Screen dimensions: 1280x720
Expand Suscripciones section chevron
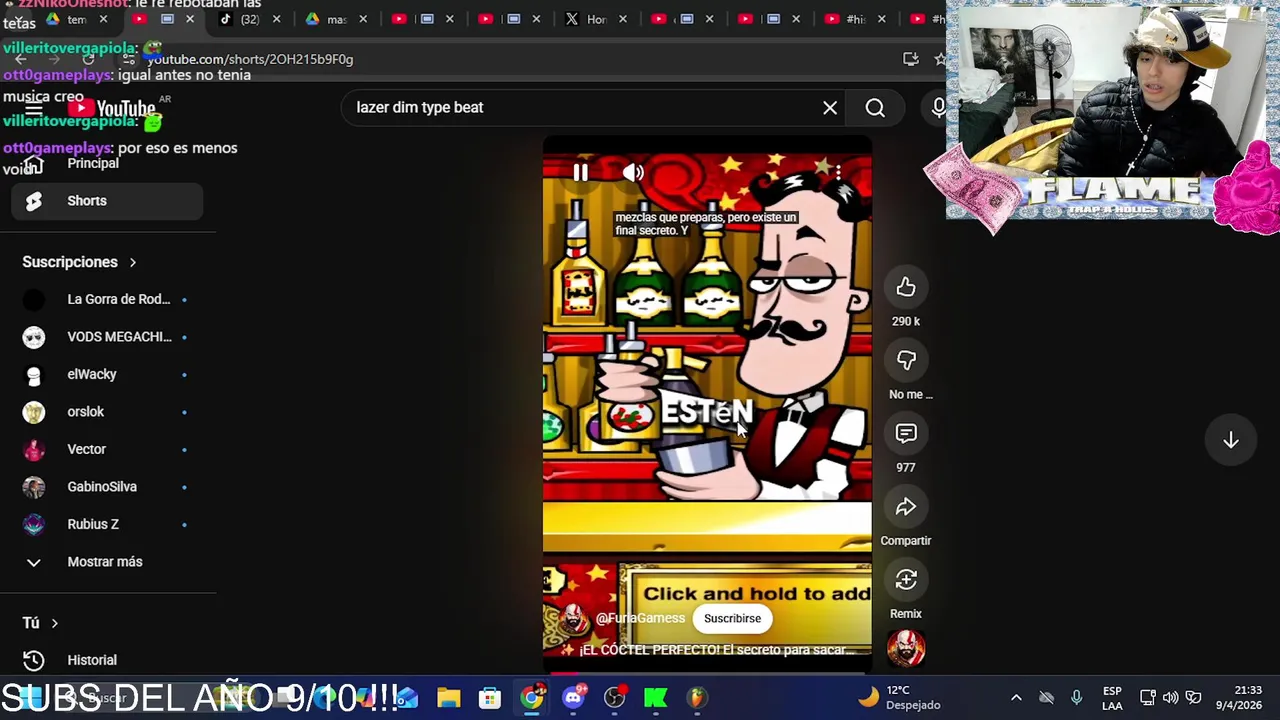132,262
